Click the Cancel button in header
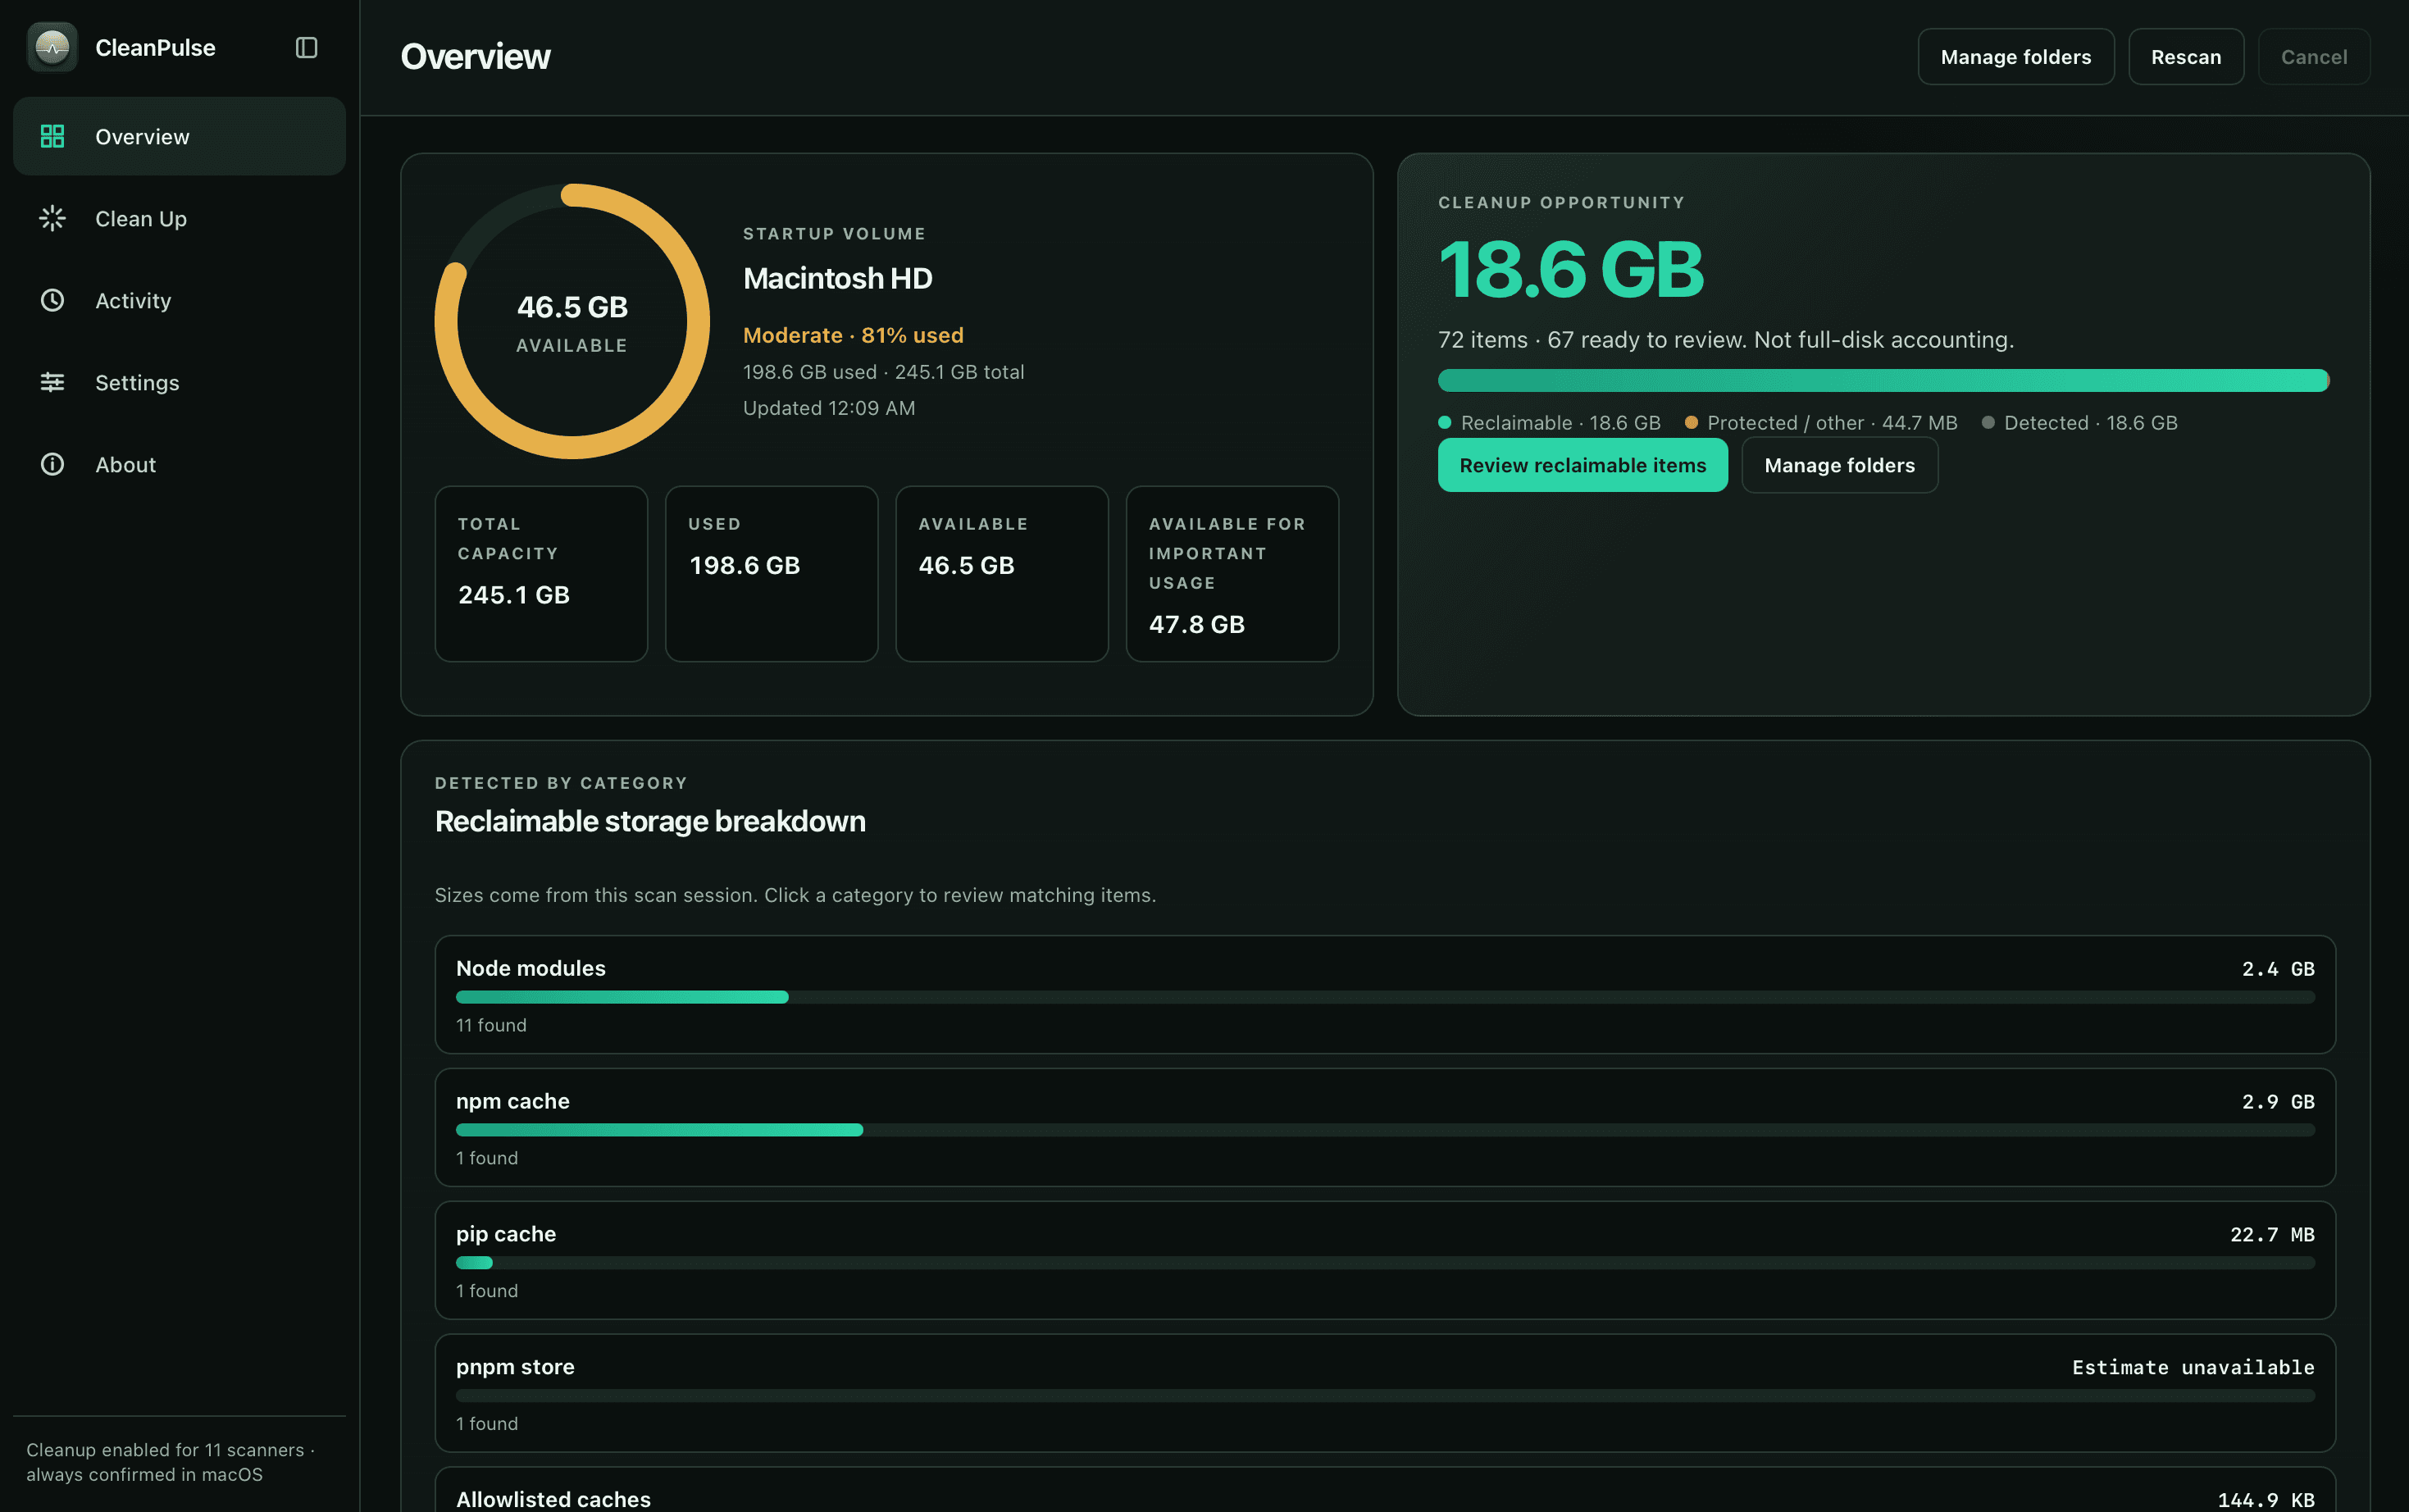Screen dimensions: 2409x1512 click(2313, 57)
